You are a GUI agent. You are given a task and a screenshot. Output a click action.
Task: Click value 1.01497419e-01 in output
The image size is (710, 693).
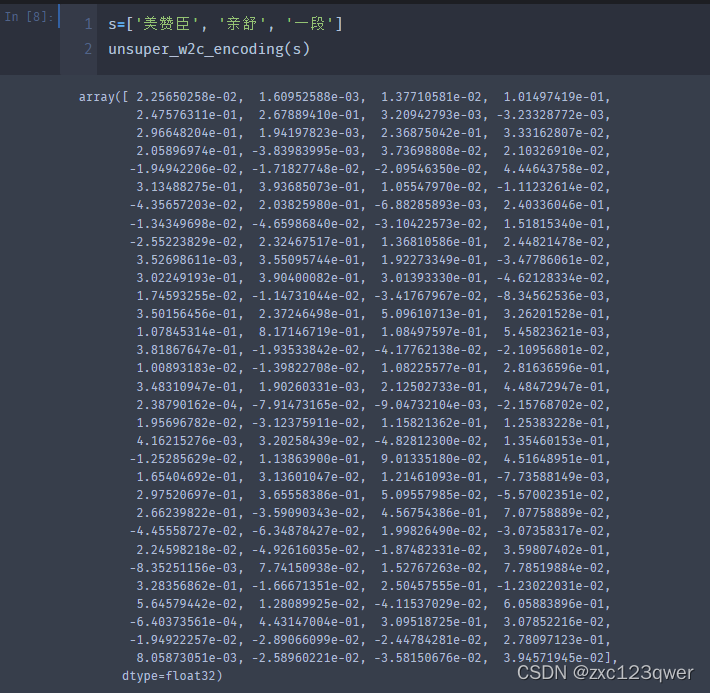(x=554, y=97)
